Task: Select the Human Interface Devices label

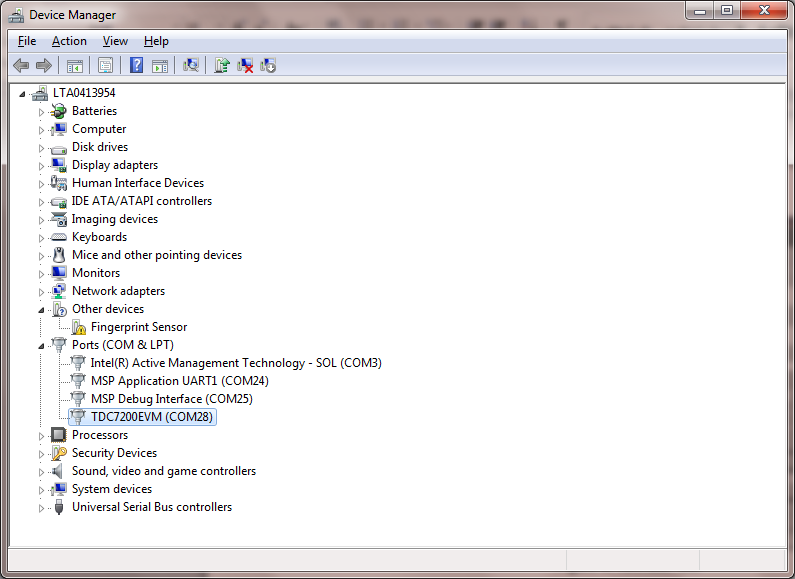Action: (x=138, y=183)
